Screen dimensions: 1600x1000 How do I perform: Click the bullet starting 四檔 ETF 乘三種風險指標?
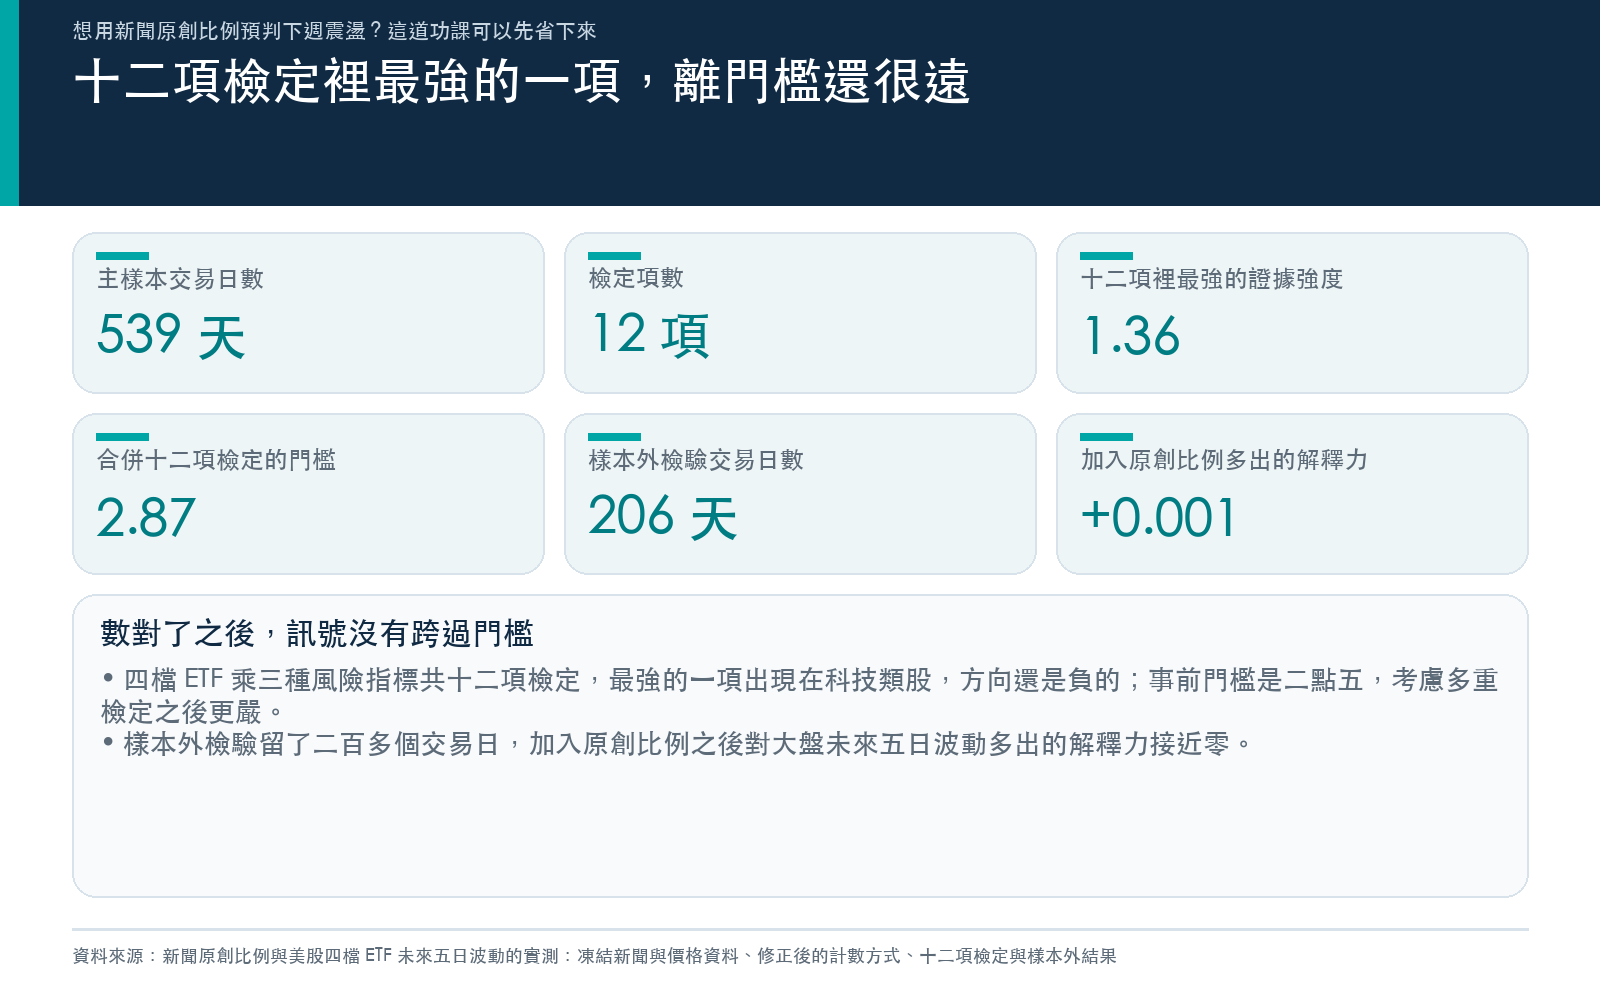pyautogui.click(x=800, y=696)
